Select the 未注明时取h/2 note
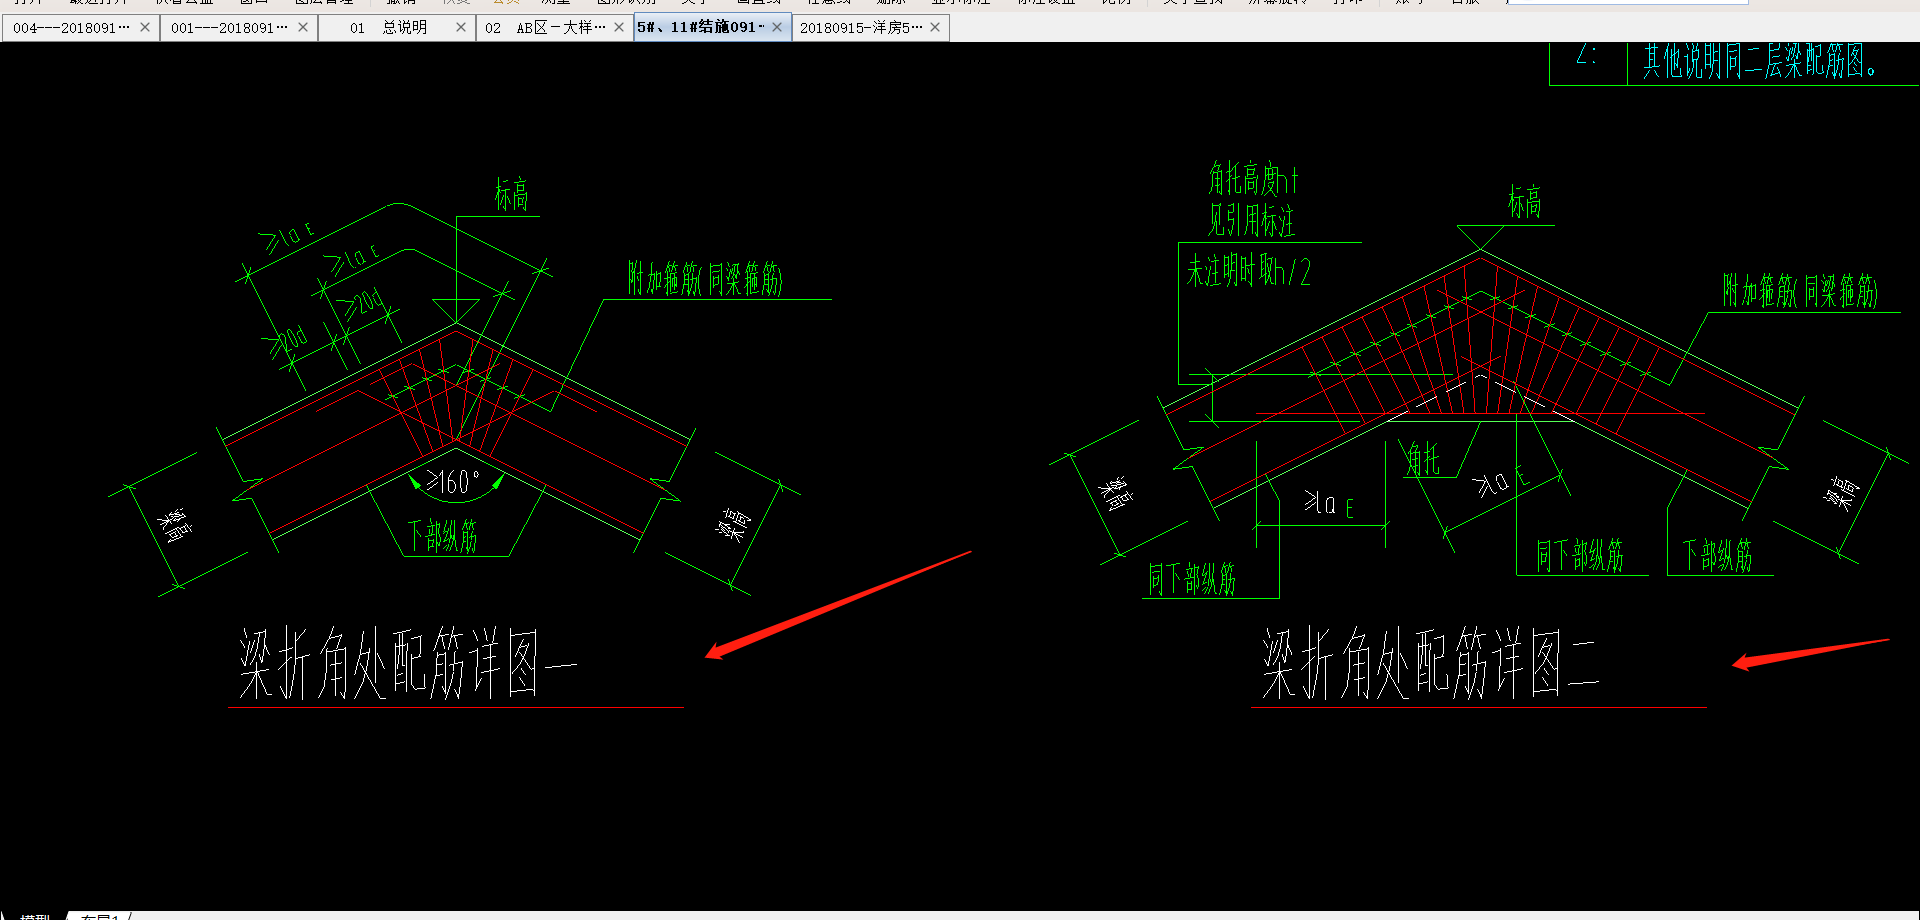1920x920 pixels. [1248, 271]
